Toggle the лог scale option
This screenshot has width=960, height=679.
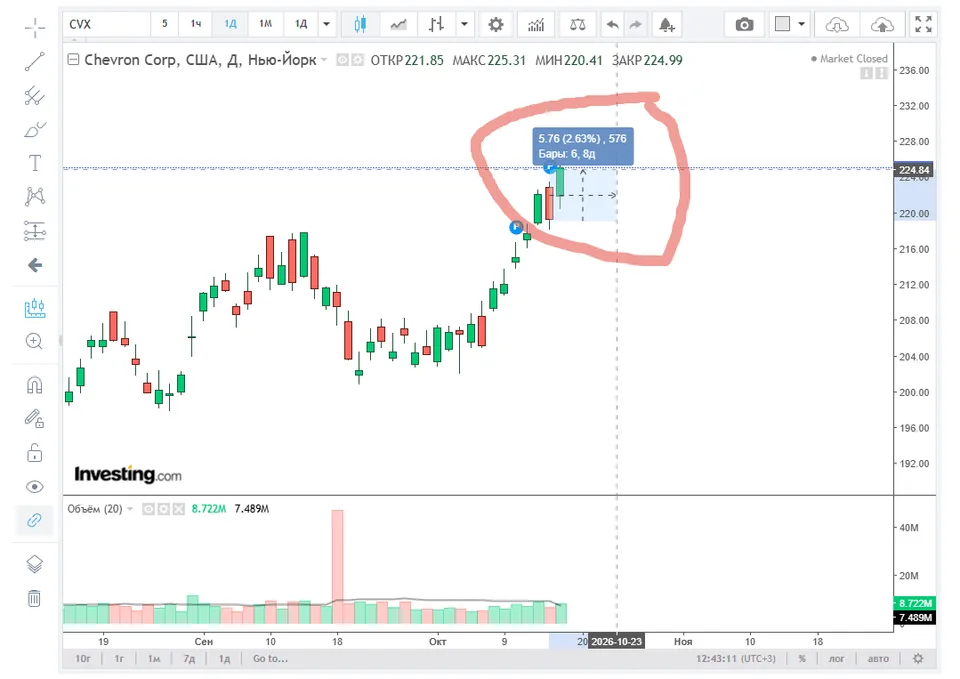tap(836, 659)
